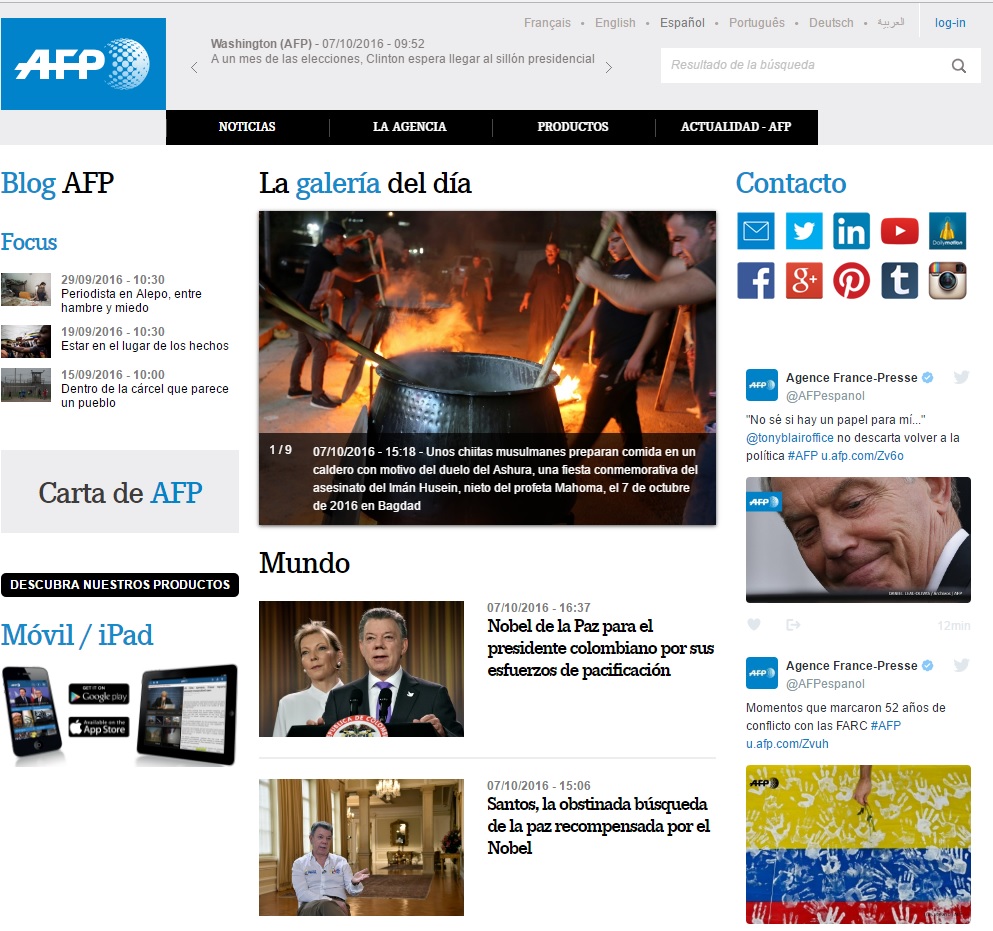Open the prison article thumbnail
This screenshot has width=993, height=931.
point(26,385)
